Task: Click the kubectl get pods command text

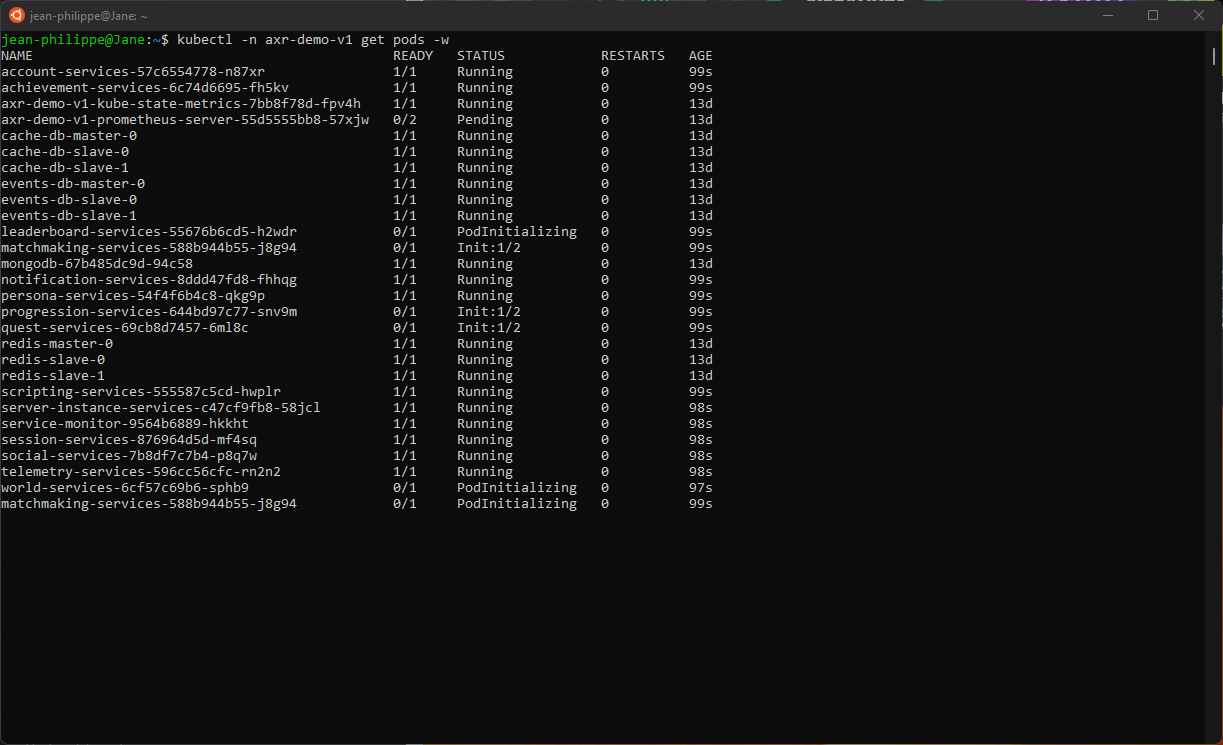Action: click(x=313, y=40)
